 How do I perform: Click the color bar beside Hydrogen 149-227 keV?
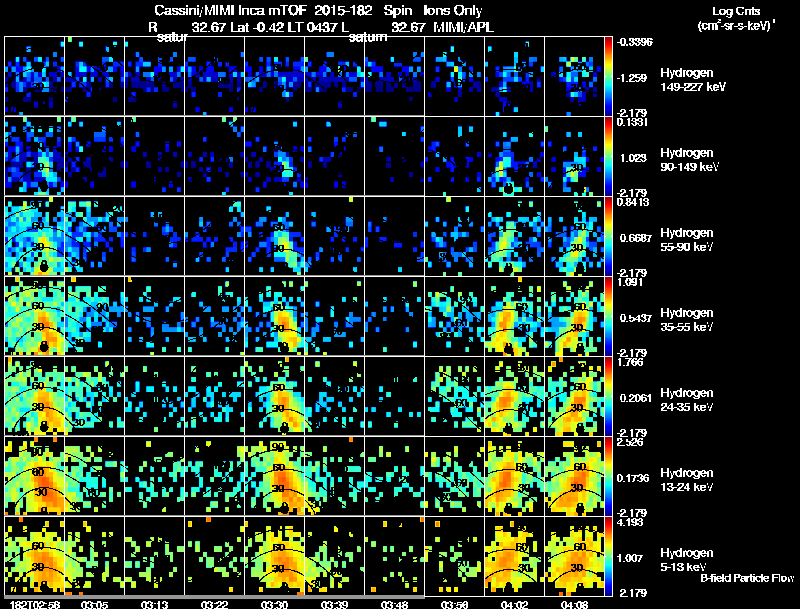[608, 76]
